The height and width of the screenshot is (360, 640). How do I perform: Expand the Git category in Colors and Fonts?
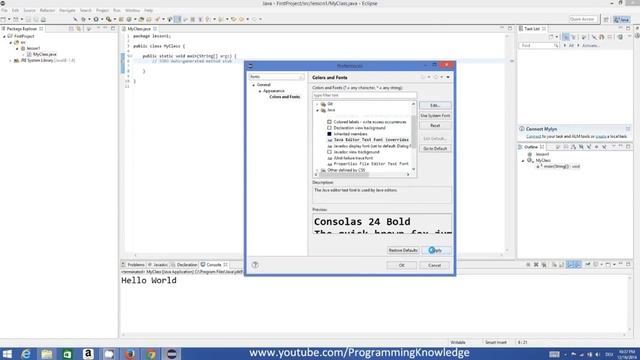[x=317, y=104]
